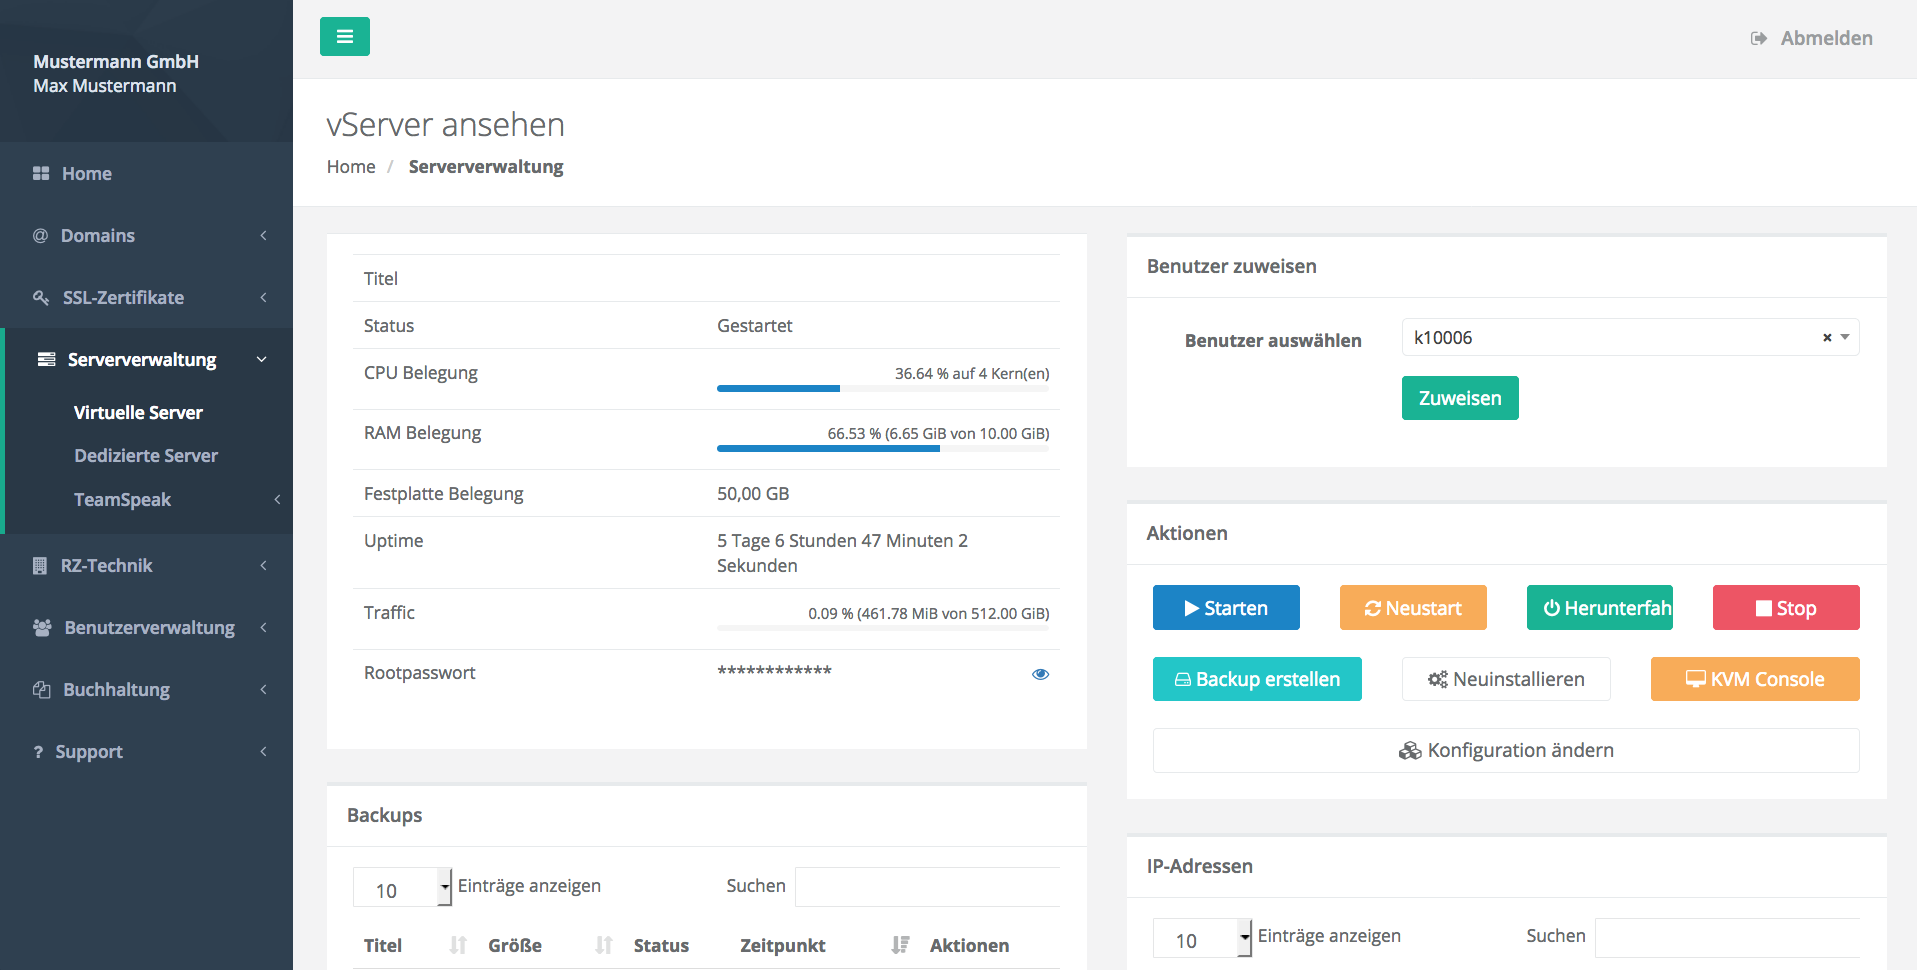
Task: Sort backups by Größe column arrows
Action: click(603, 945)
